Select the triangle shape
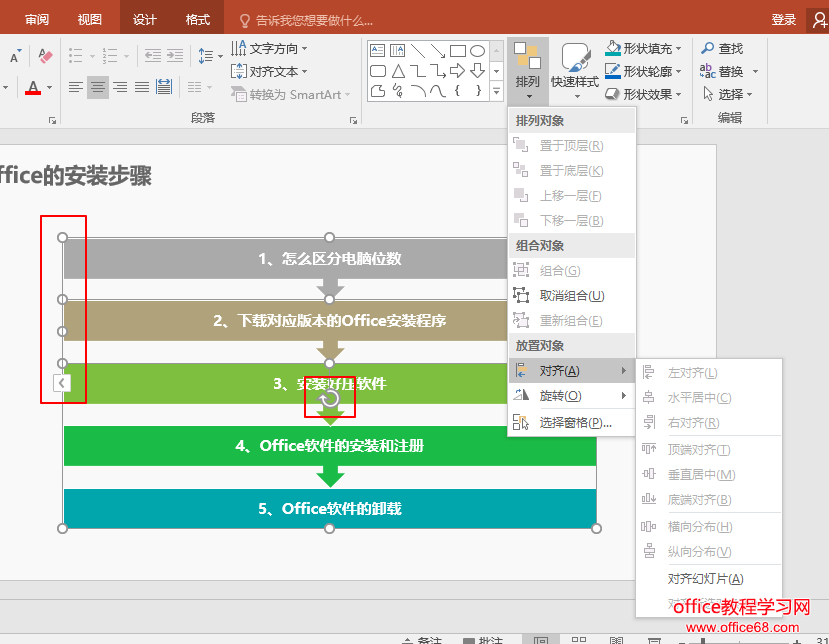Image resolution: width=829 pixels, height=644 pixels. (x=398, y=71)
